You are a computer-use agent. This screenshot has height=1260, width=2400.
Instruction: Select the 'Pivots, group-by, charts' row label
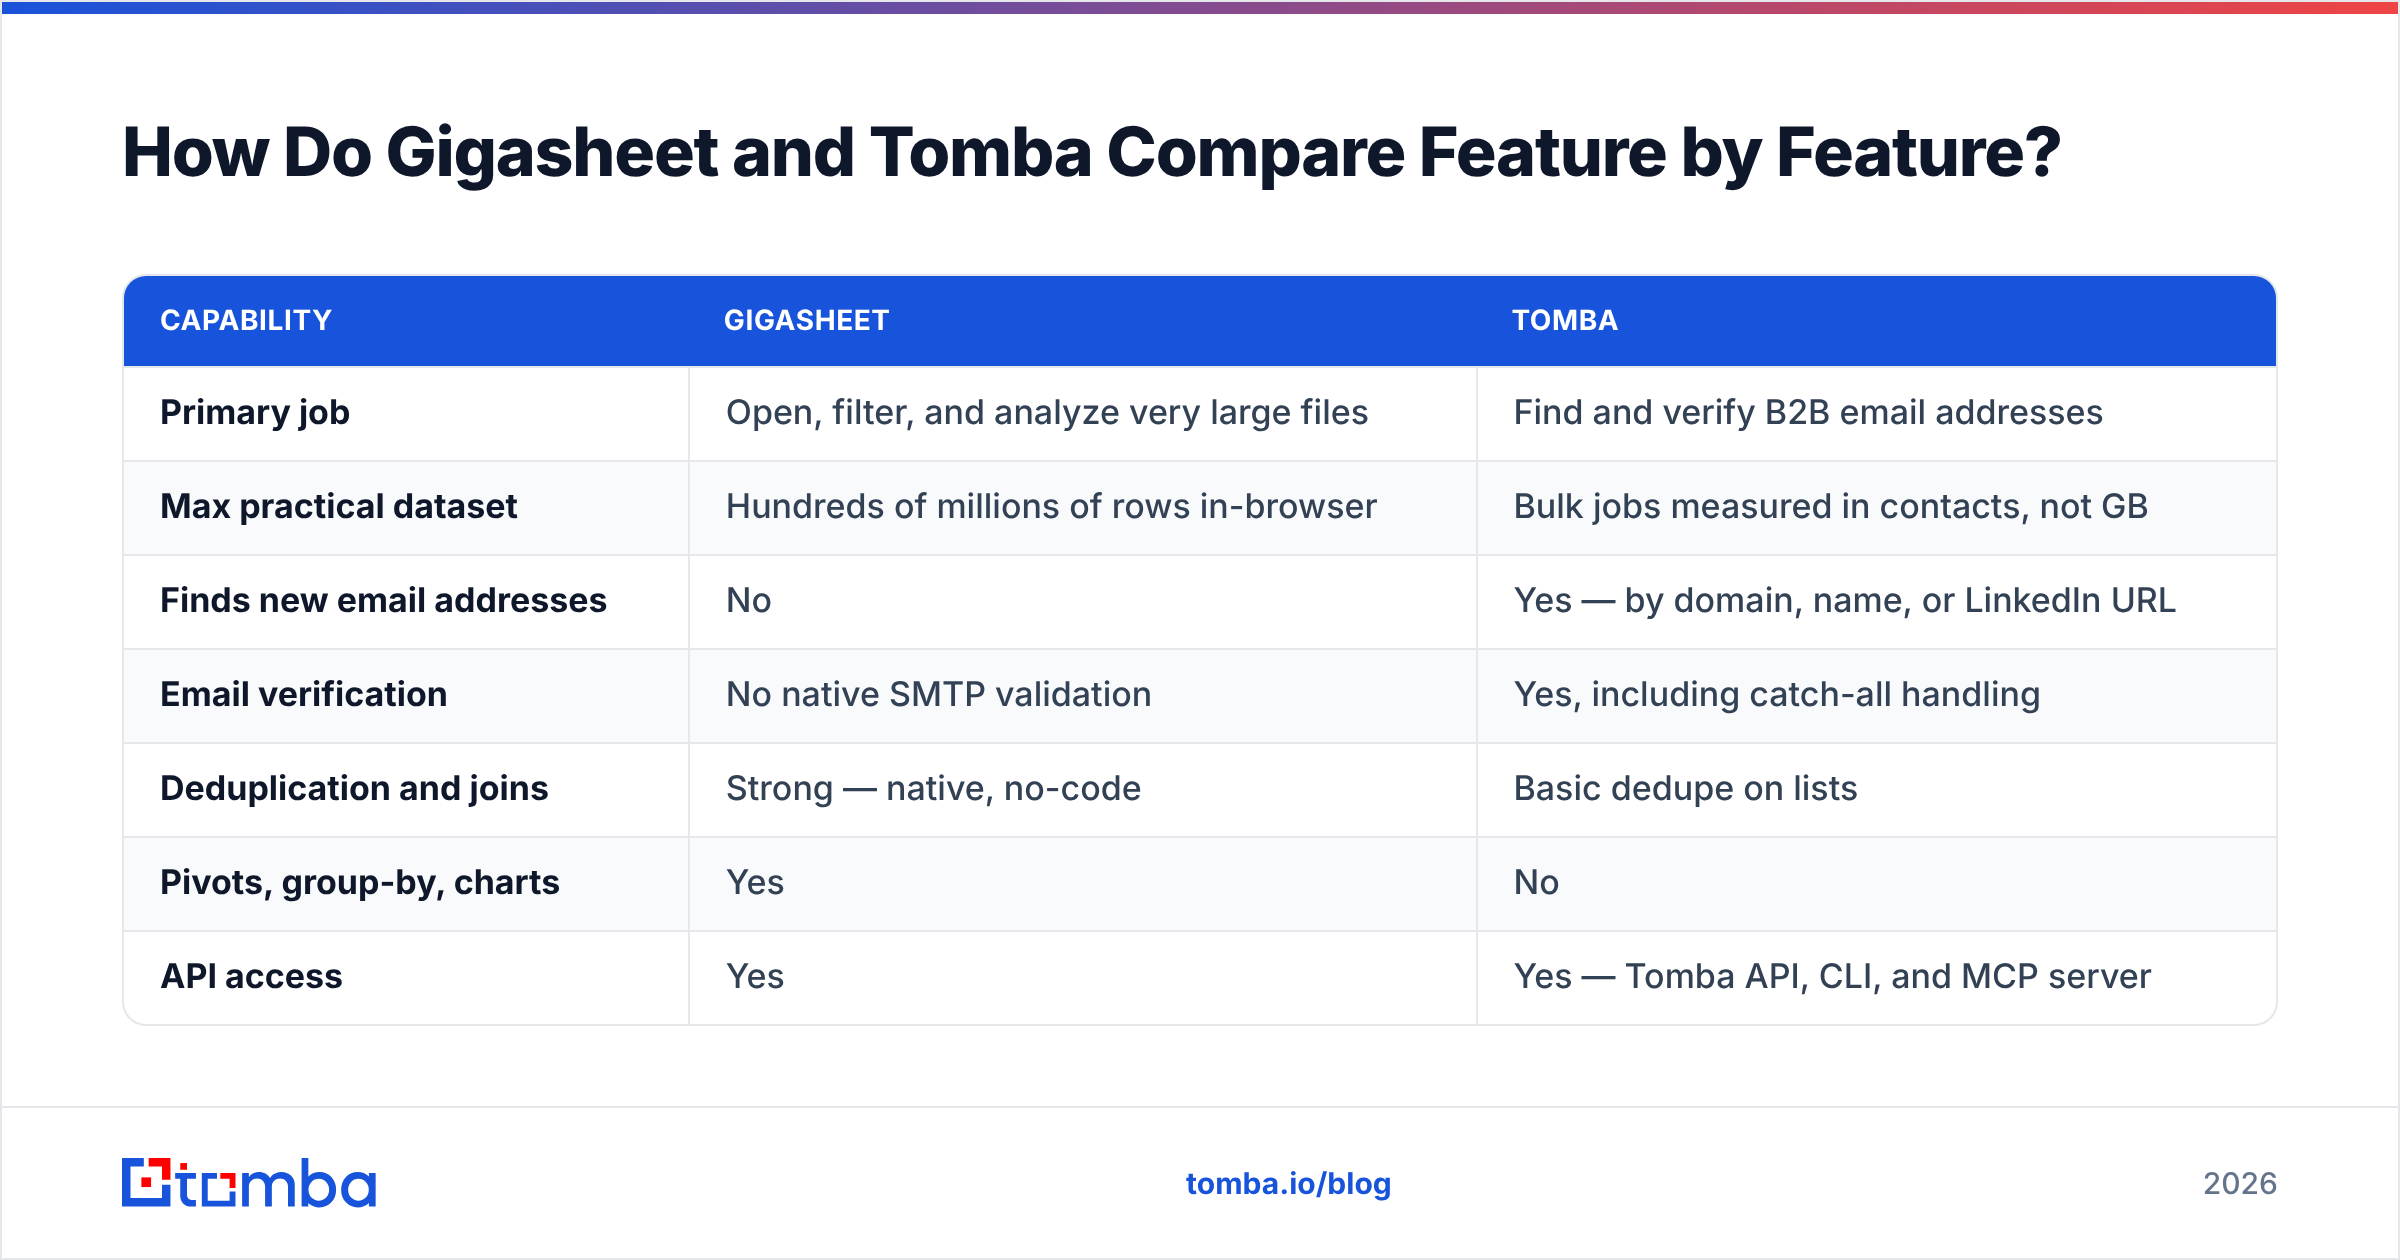pos(360,883)
